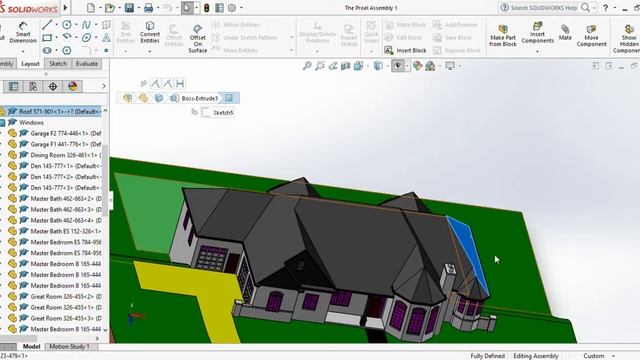The height and width of the screenshot is (360, 640).
Task: Expand more panel tabs with chevron
Action: tap(104, 86)
